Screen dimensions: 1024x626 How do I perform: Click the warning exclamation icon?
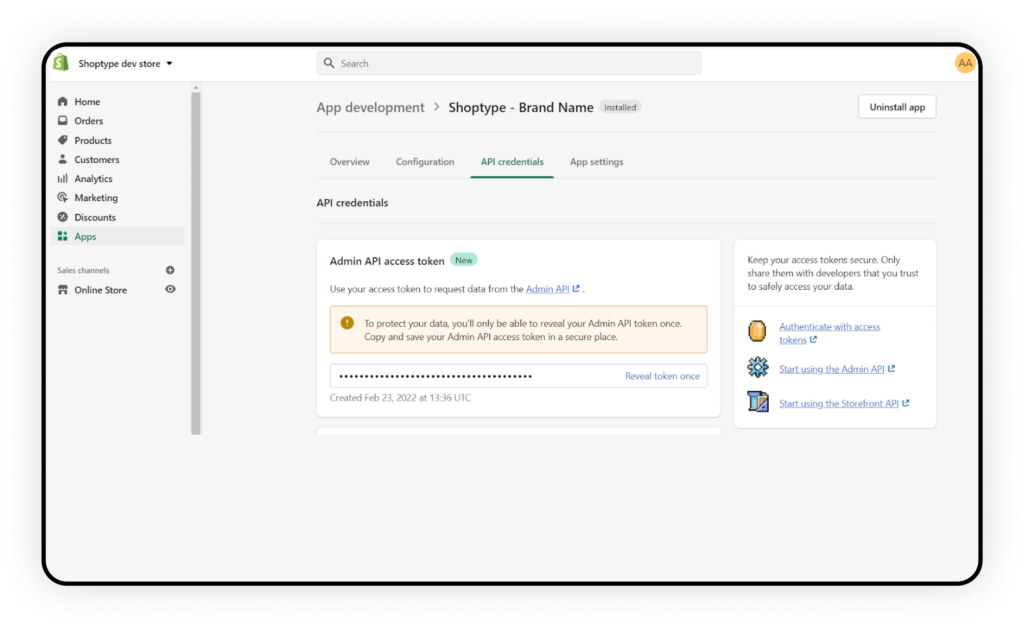(x=347, y=323)
